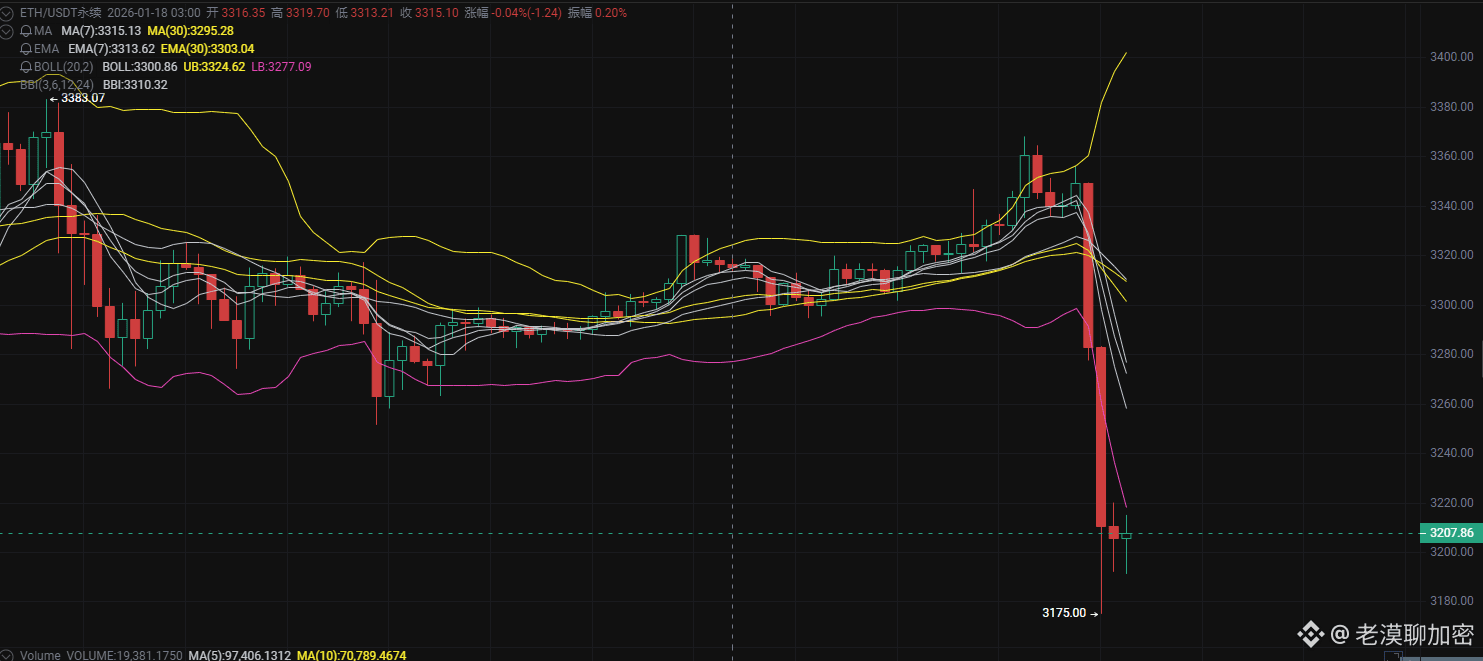Click the 3280.00 price axis label
Image resolution: width=1483 pixels, height=661 pixels.
pyautogui.click(x=1452, y=354)
